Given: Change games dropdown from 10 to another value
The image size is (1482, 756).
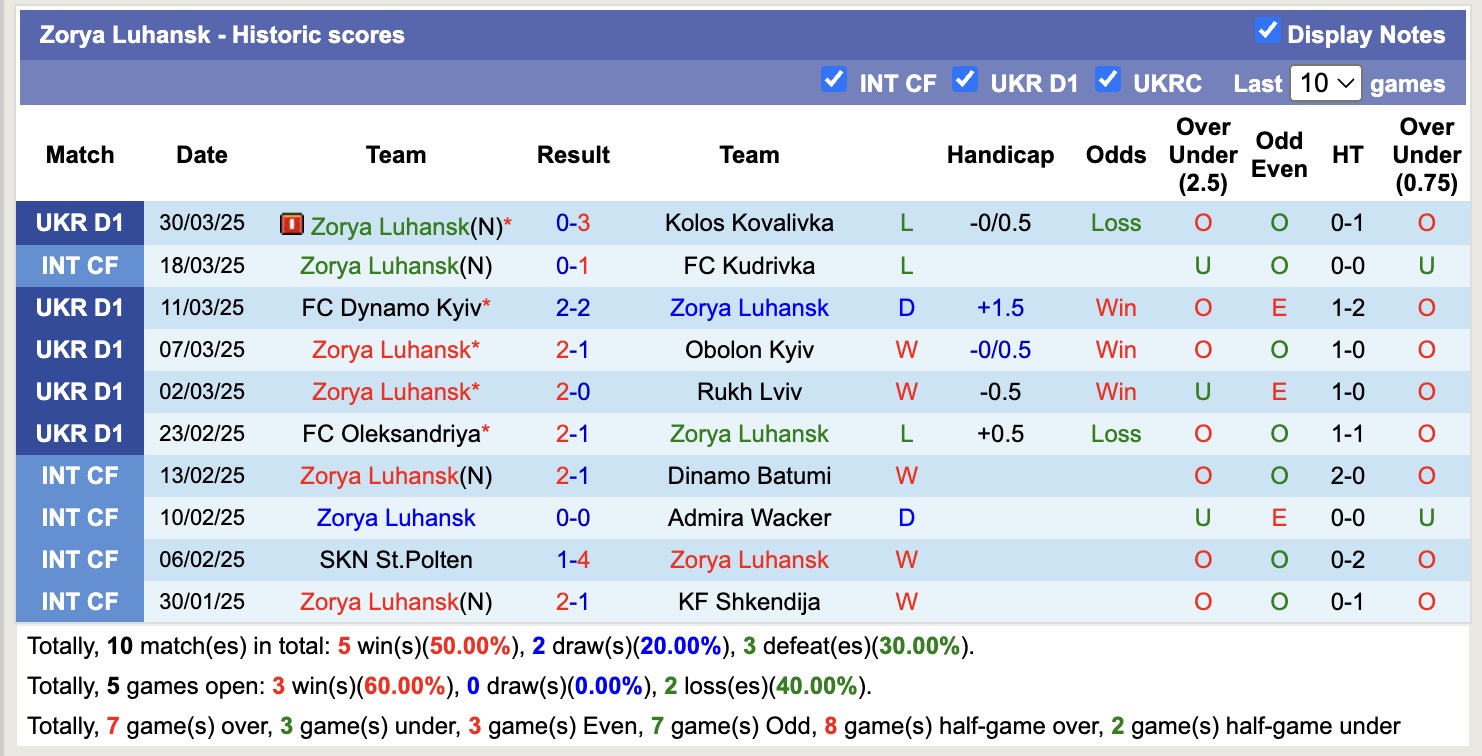Looking at the screenshot, I should (x=1326, y=83).
